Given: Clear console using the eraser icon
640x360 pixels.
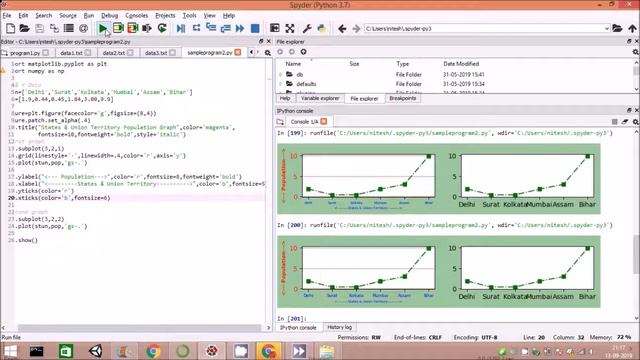Looking at the screenshot, I should coord(625,122).
